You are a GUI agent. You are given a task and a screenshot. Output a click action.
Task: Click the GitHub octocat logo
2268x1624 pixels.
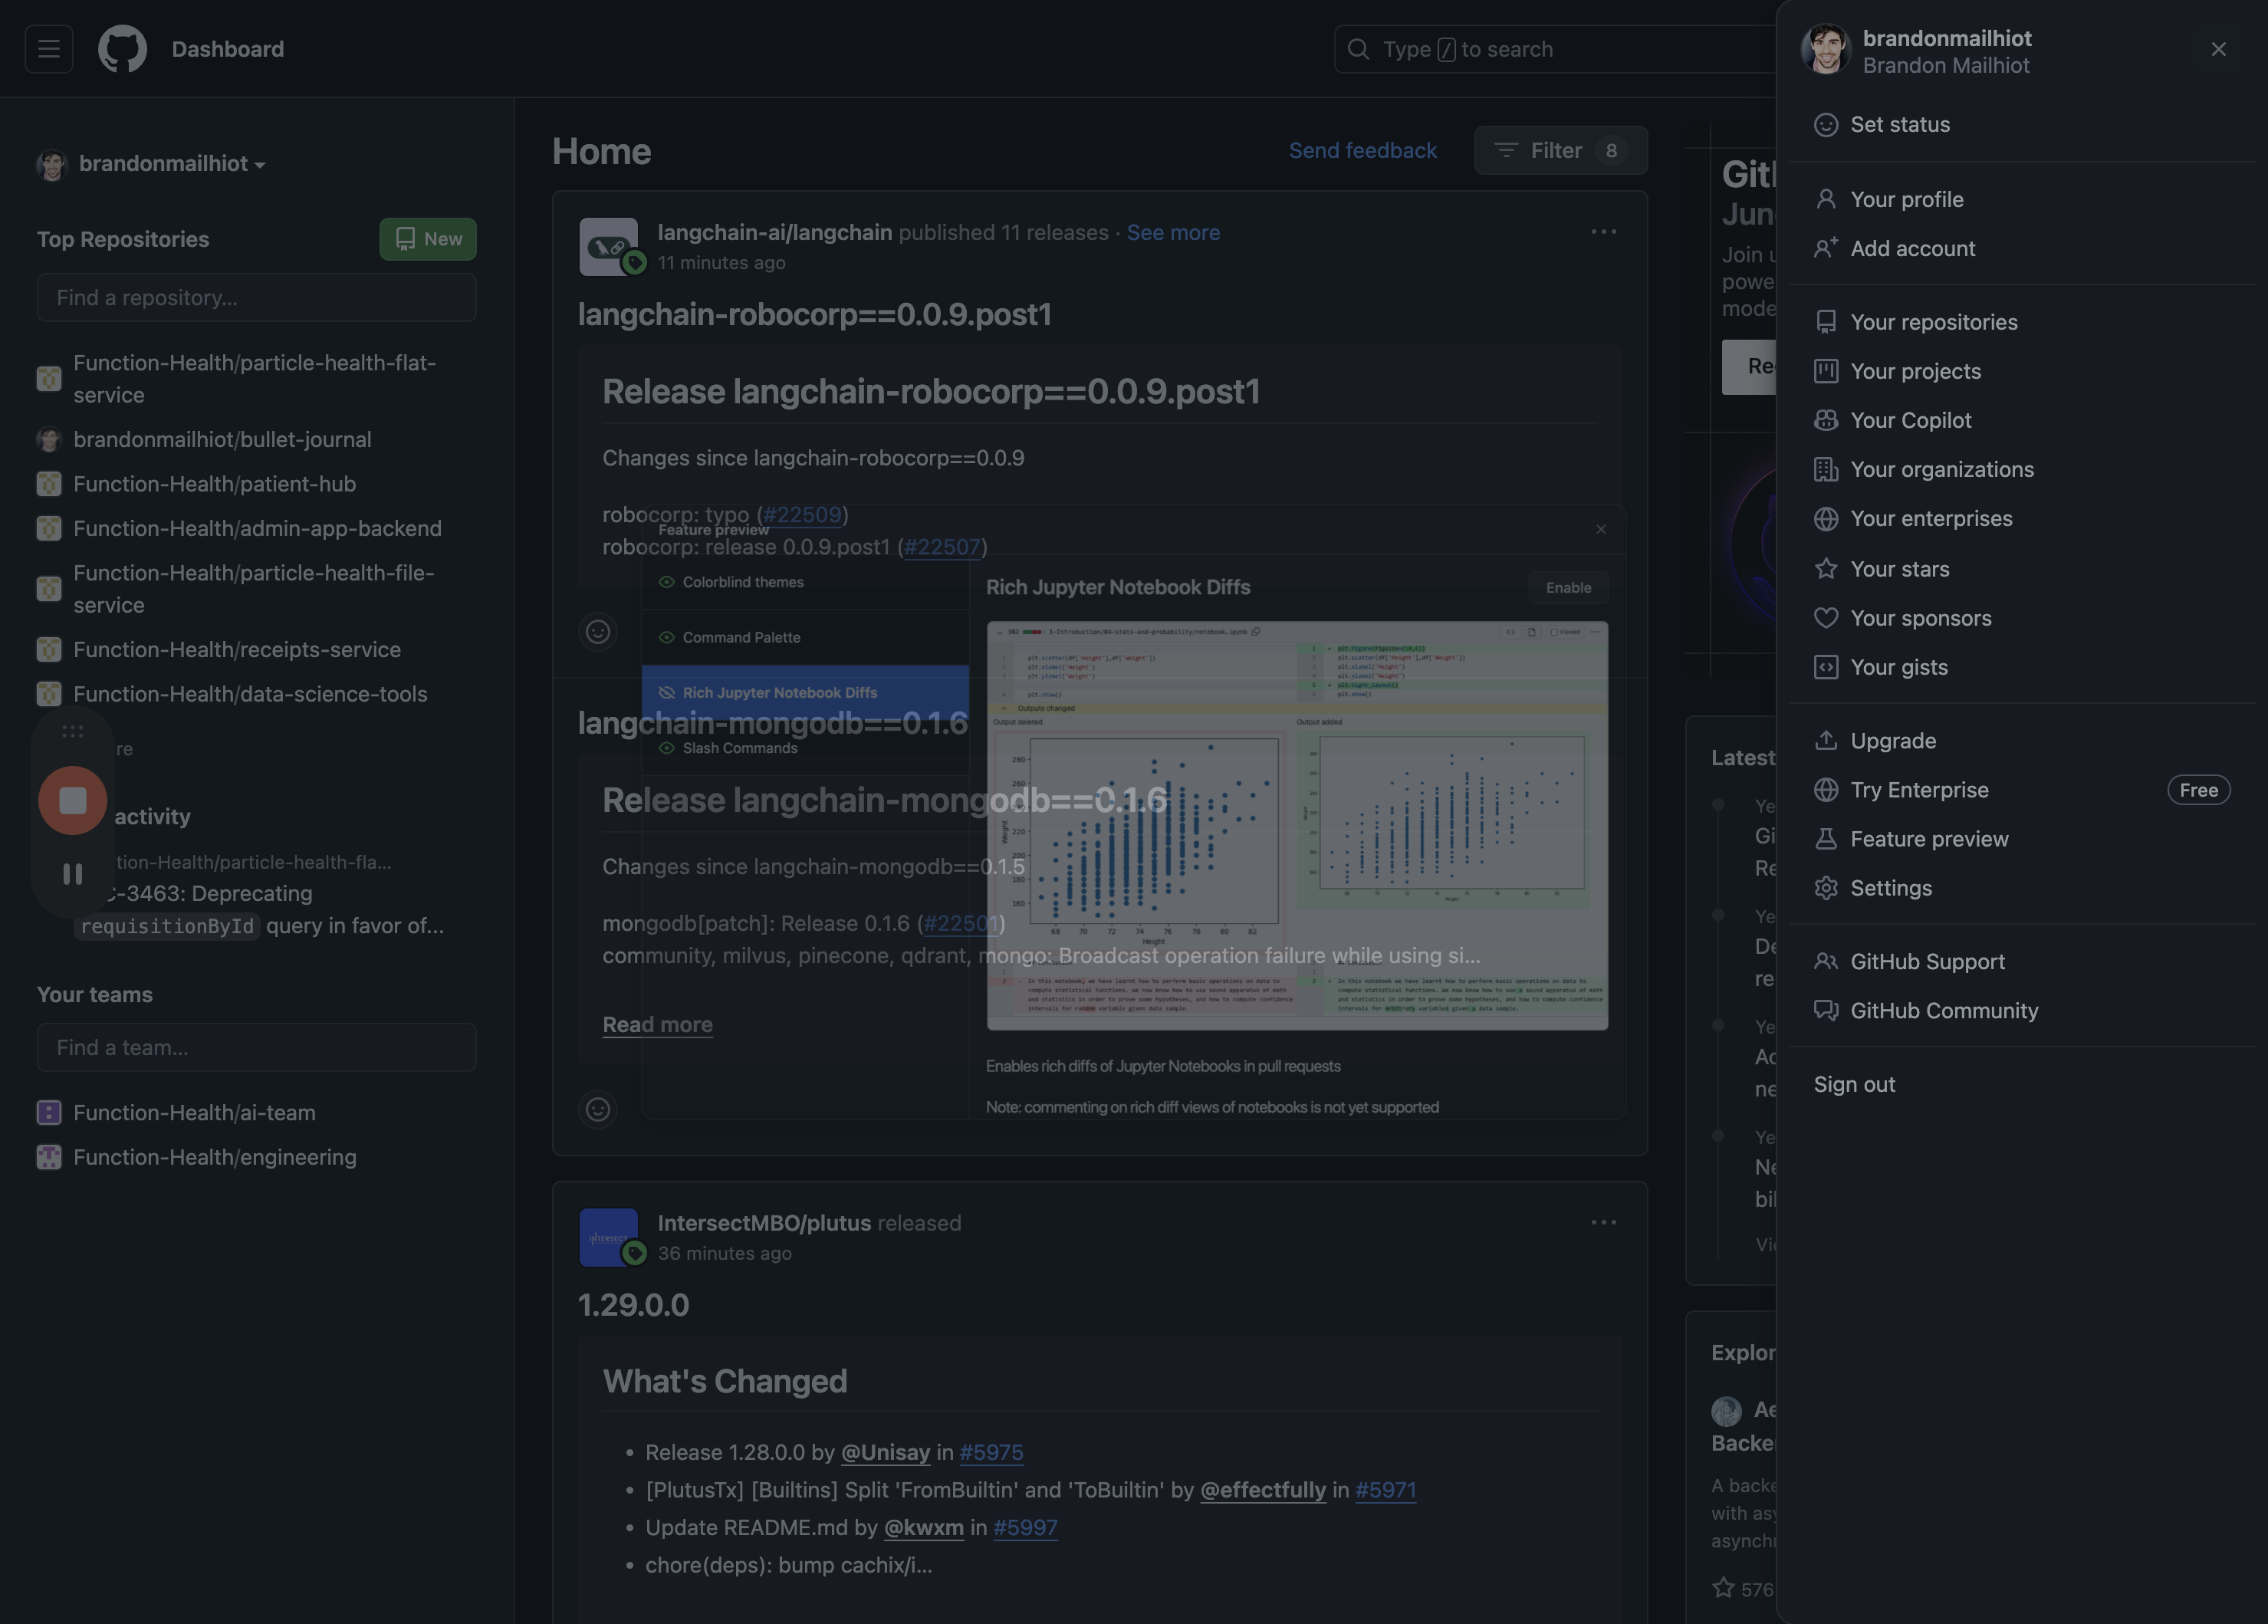click(x=122, y=49)
